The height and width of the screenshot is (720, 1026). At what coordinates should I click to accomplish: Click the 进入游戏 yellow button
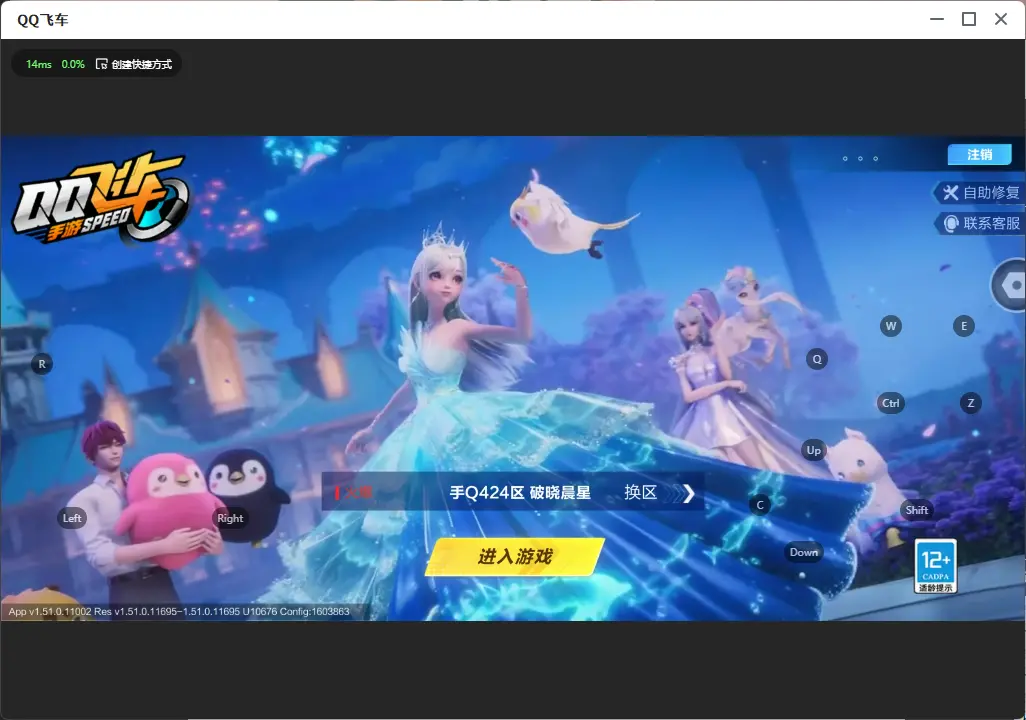515,557
